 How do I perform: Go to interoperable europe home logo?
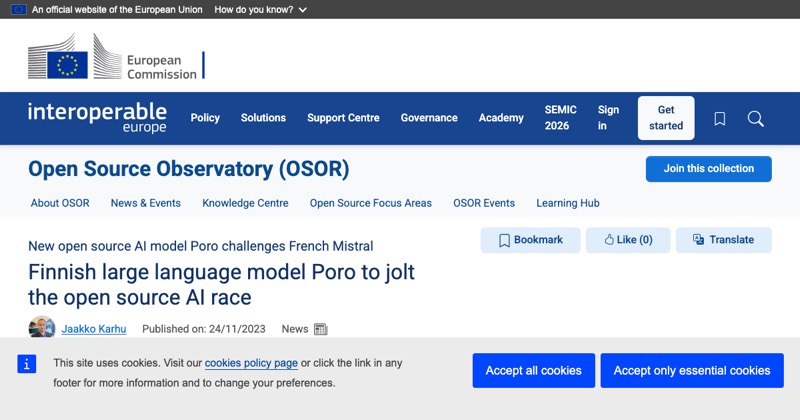[97, 118]
